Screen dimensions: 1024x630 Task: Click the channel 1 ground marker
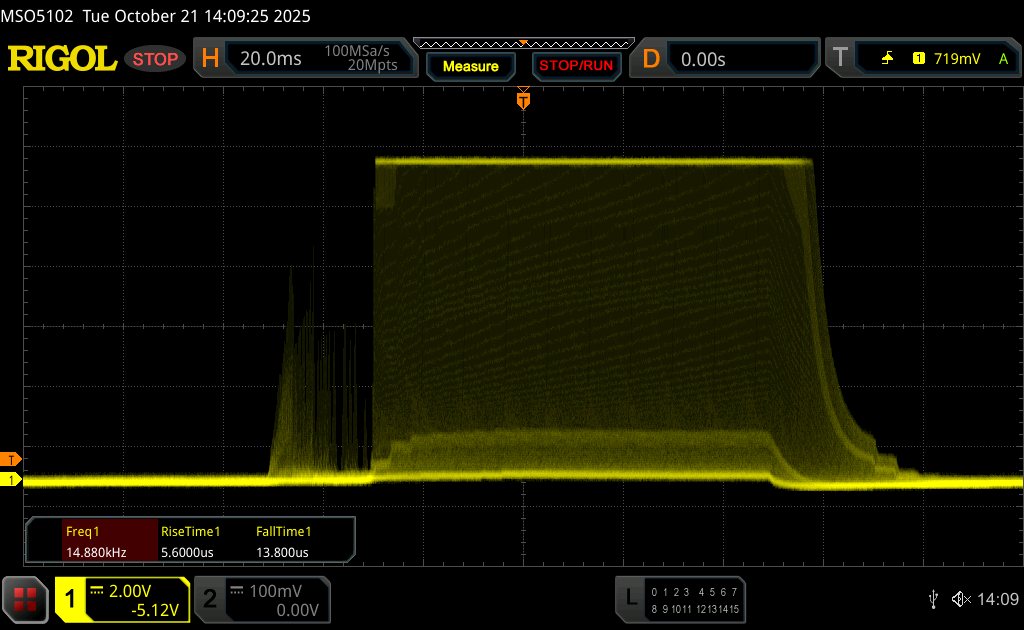[x=11, y=481]
